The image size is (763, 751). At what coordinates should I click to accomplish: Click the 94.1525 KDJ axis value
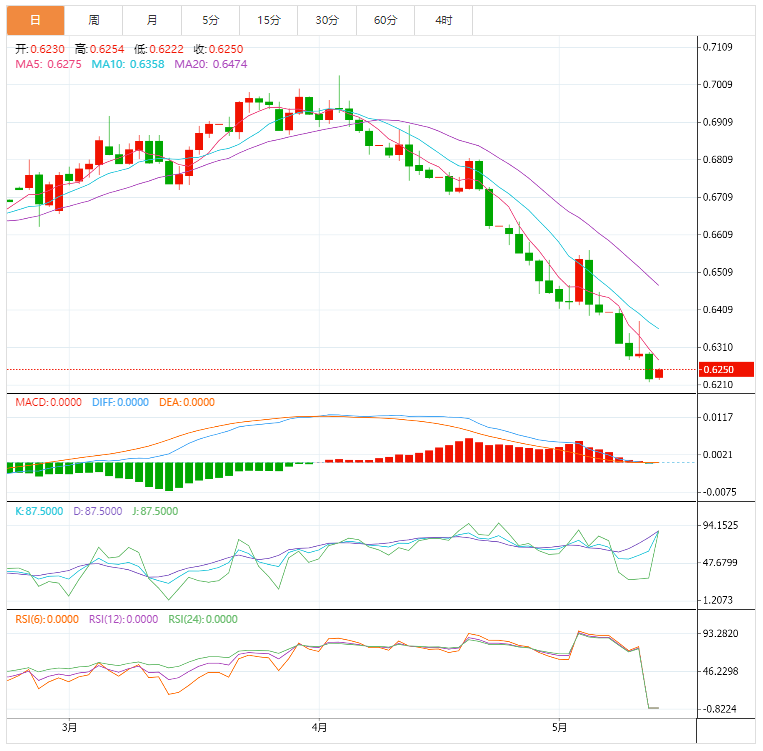pyautogui.click(x=720, y=525)
